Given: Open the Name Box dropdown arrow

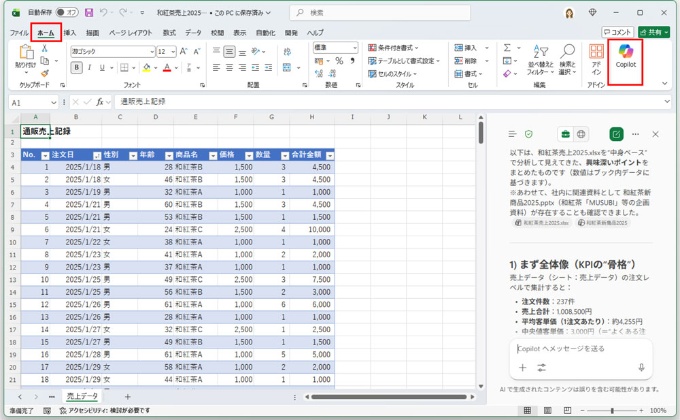Looking at the screenshot, I should coord(54,103).
